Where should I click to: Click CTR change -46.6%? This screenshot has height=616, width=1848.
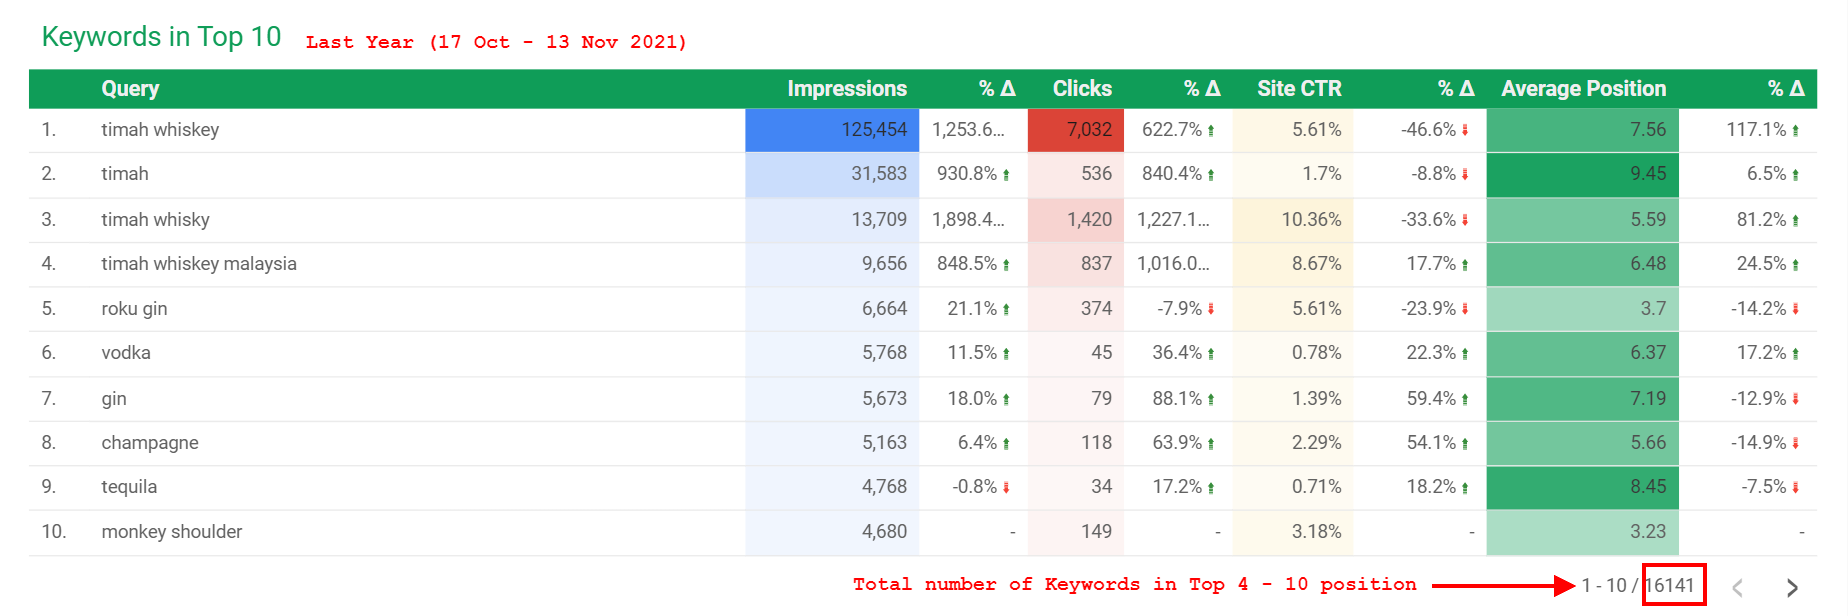click(1429, 130)
